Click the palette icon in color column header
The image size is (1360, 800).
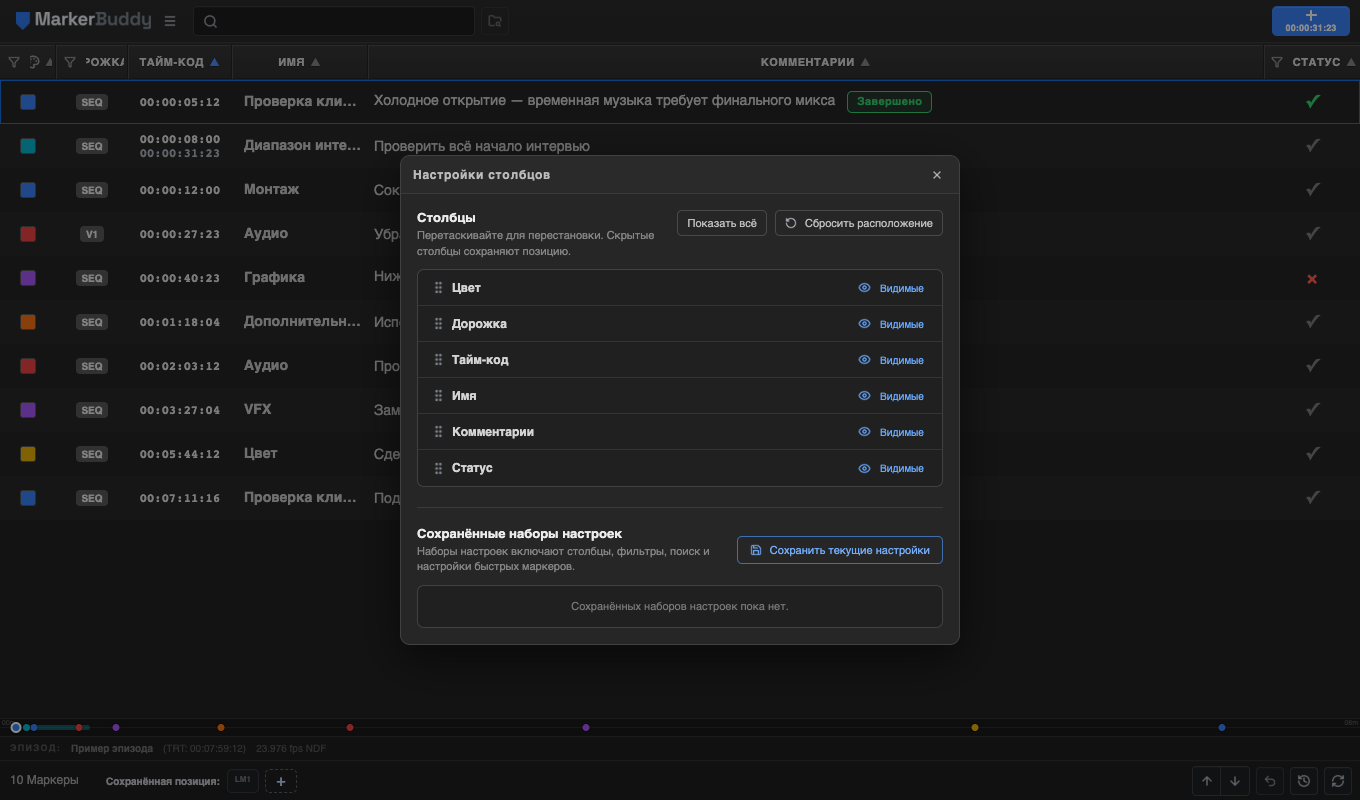click(34, 62)
